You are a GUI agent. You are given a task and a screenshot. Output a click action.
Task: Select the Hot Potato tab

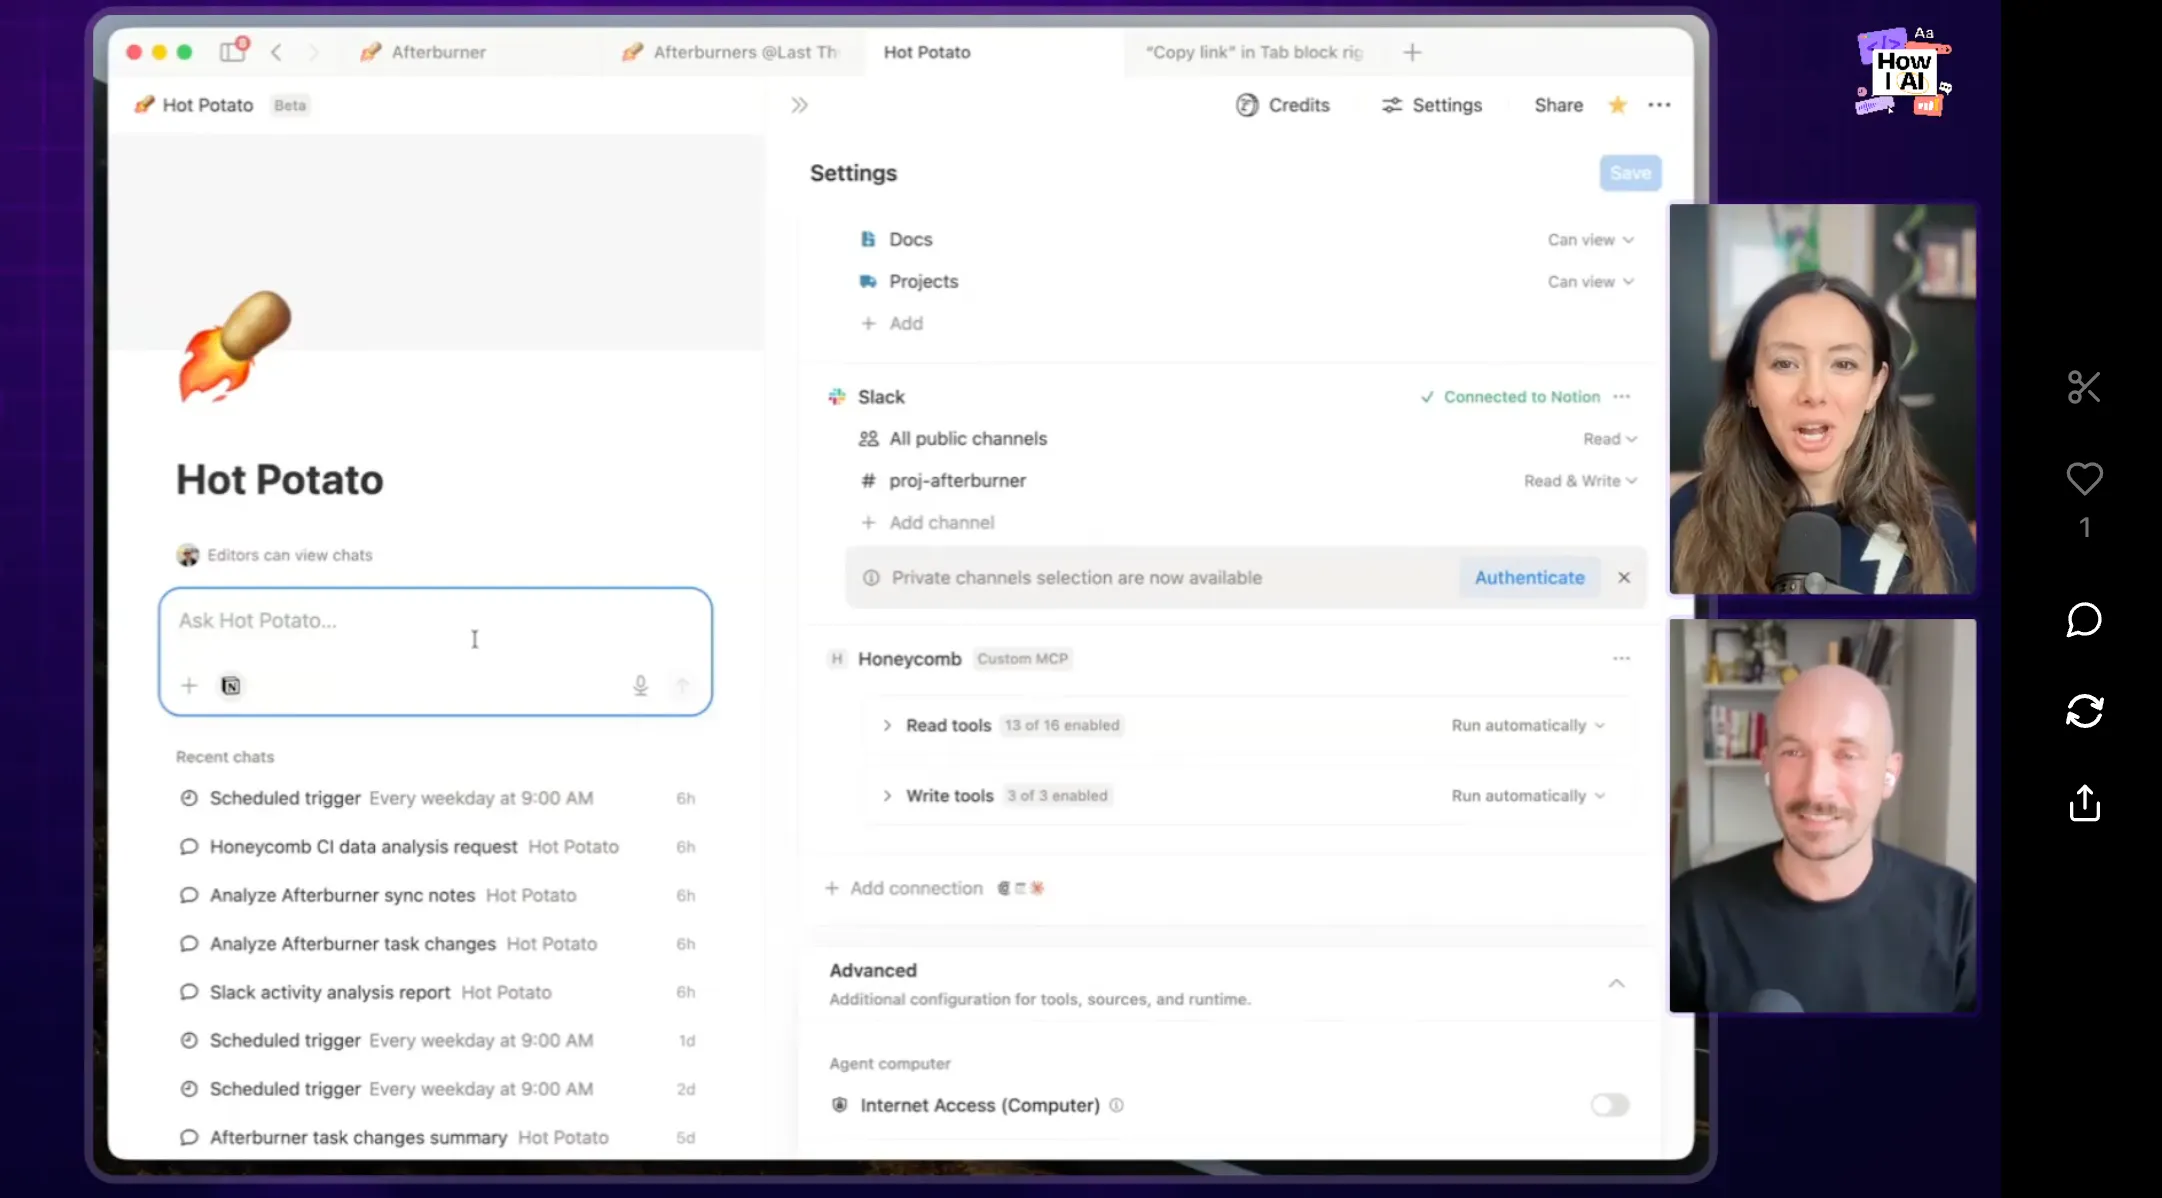tap(927, 52)
